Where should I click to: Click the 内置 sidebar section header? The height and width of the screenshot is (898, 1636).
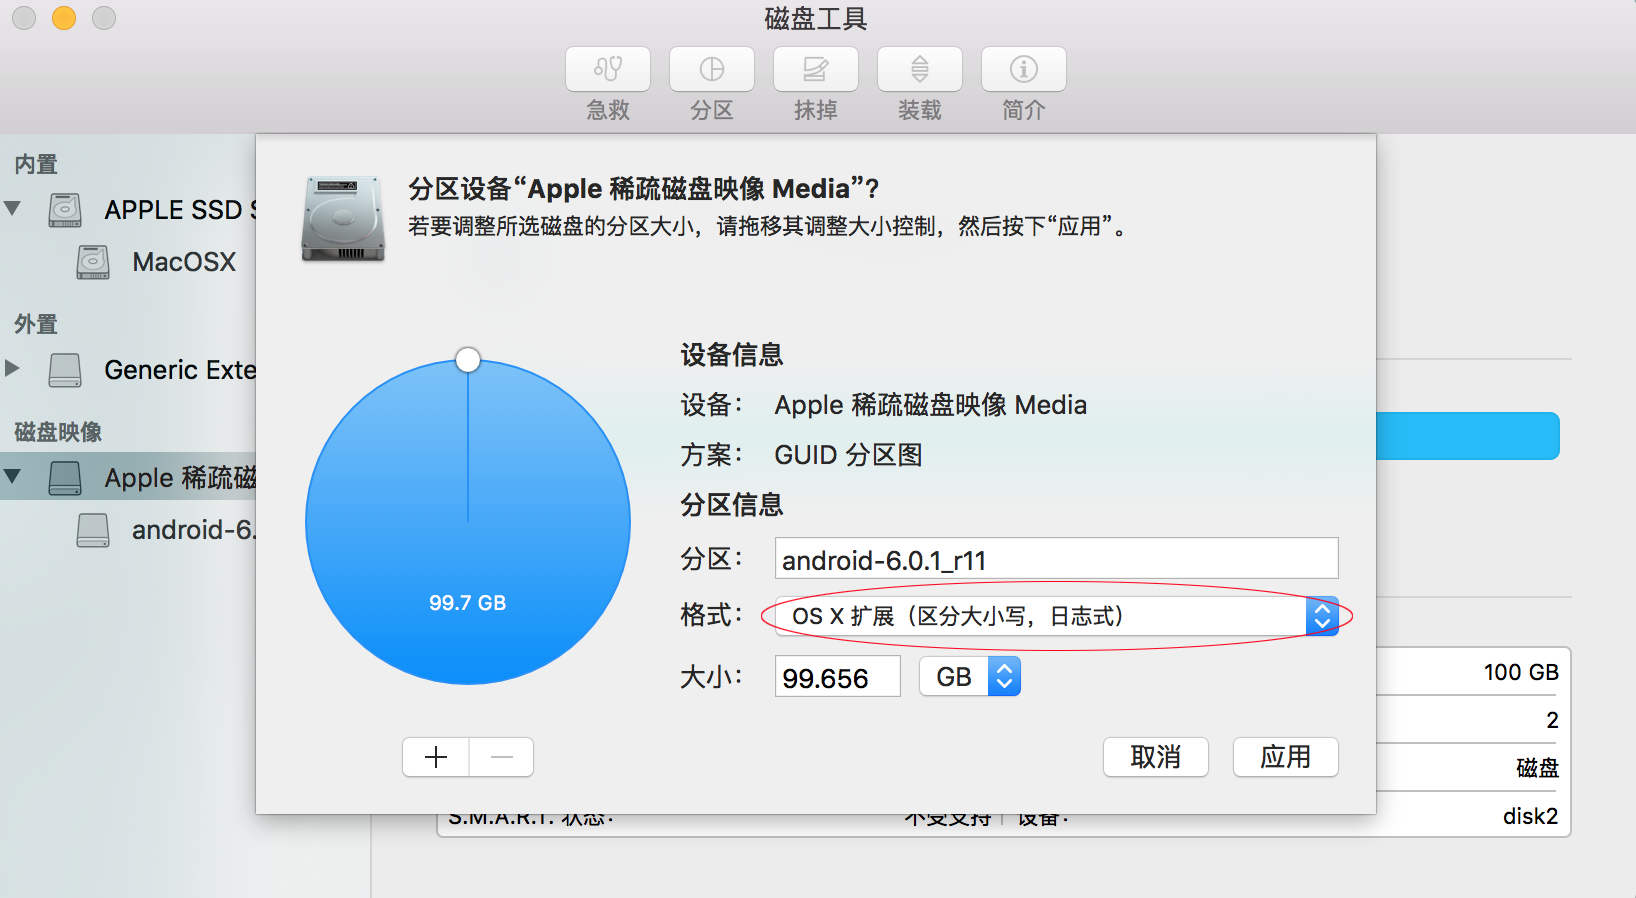click(36, 164)
